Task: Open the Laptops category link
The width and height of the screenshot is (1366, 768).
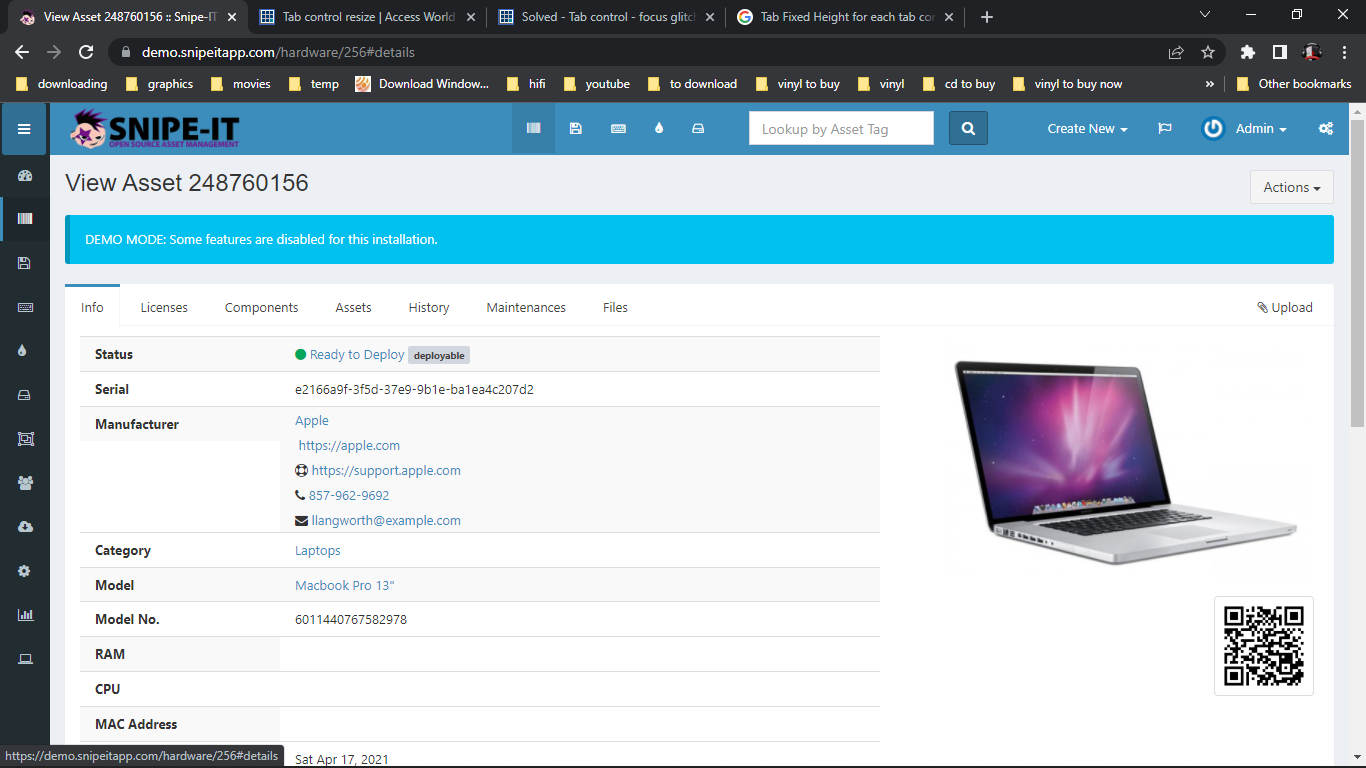Action: tap(318, 550)
